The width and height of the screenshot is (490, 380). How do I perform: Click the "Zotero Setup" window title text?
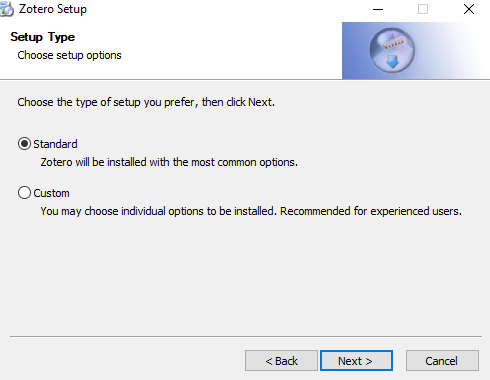pyautogui.click(x=53, y=9)
